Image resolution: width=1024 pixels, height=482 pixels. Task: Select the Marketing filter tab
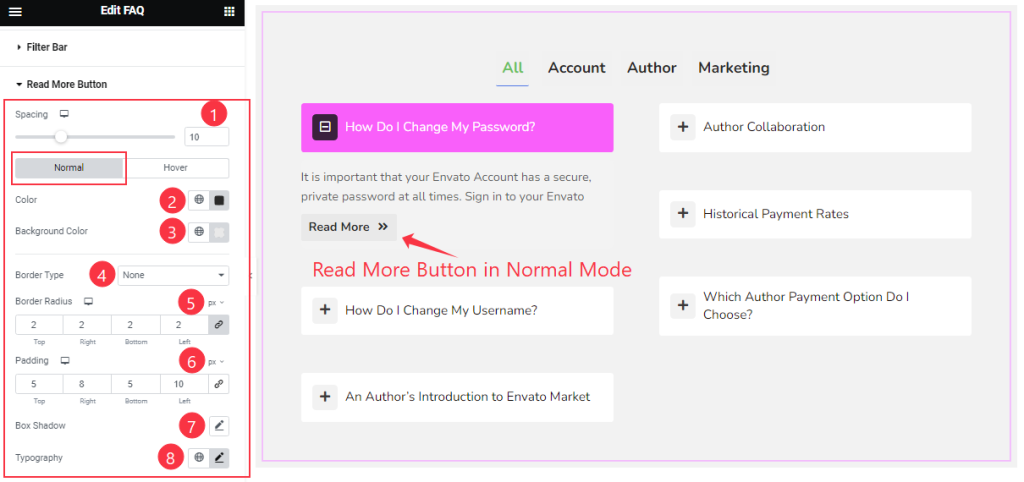tap(733, 68)
